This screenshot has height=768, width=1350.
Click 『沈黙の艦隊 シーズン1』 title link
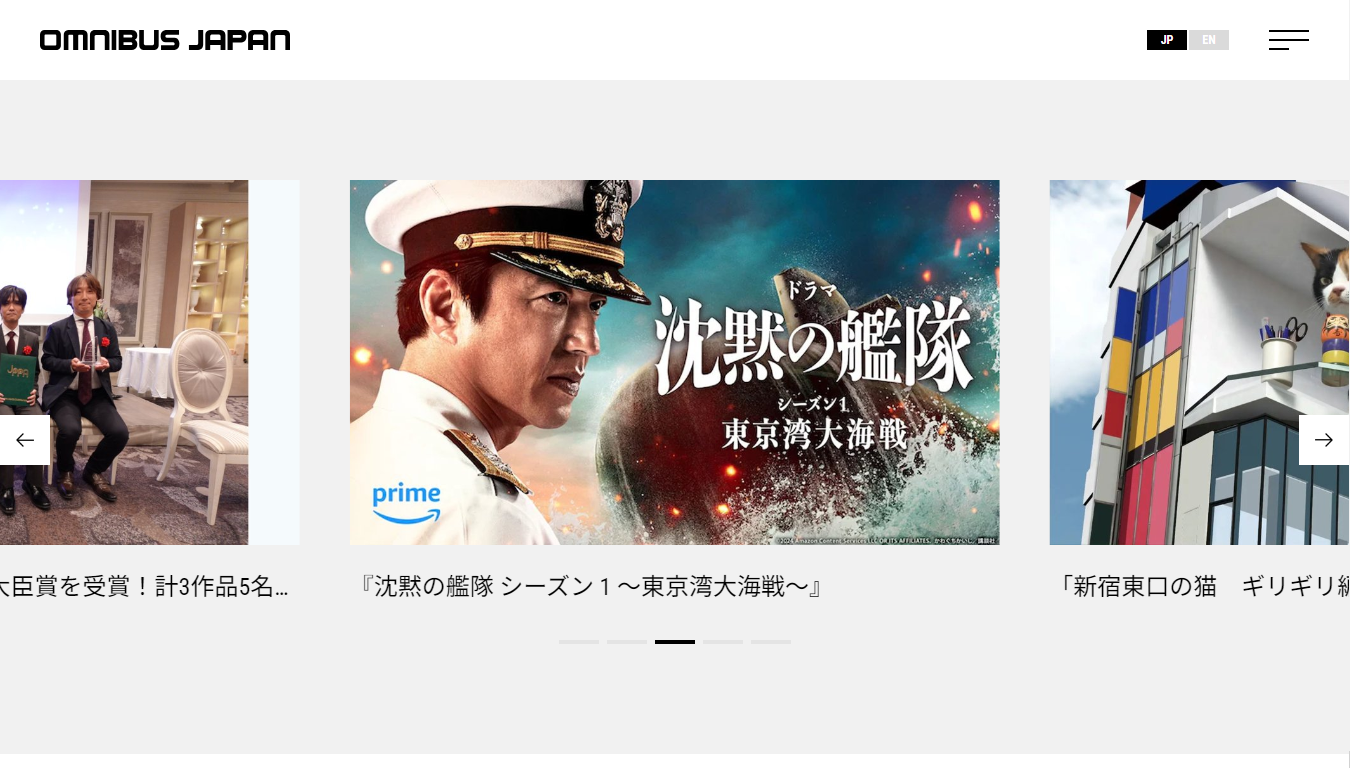point(590,587)
